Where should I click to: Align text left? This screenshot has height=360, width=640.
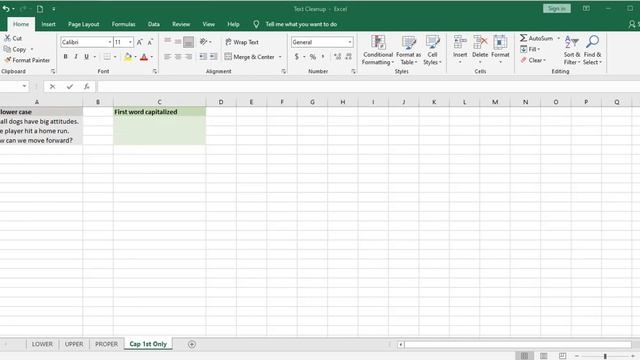pos(168,57)
